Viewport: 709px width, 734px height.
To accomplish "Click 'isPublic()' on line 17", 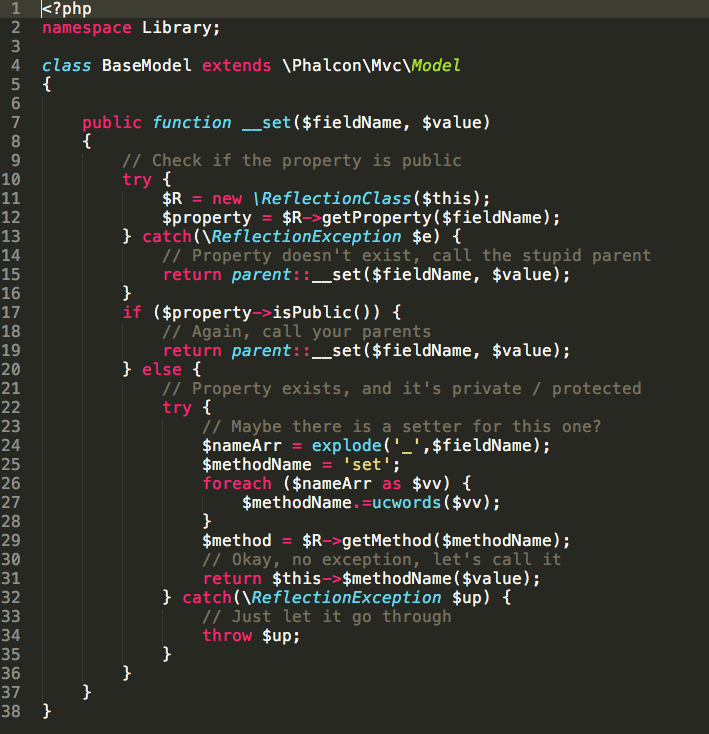I will tap(326, 313).
